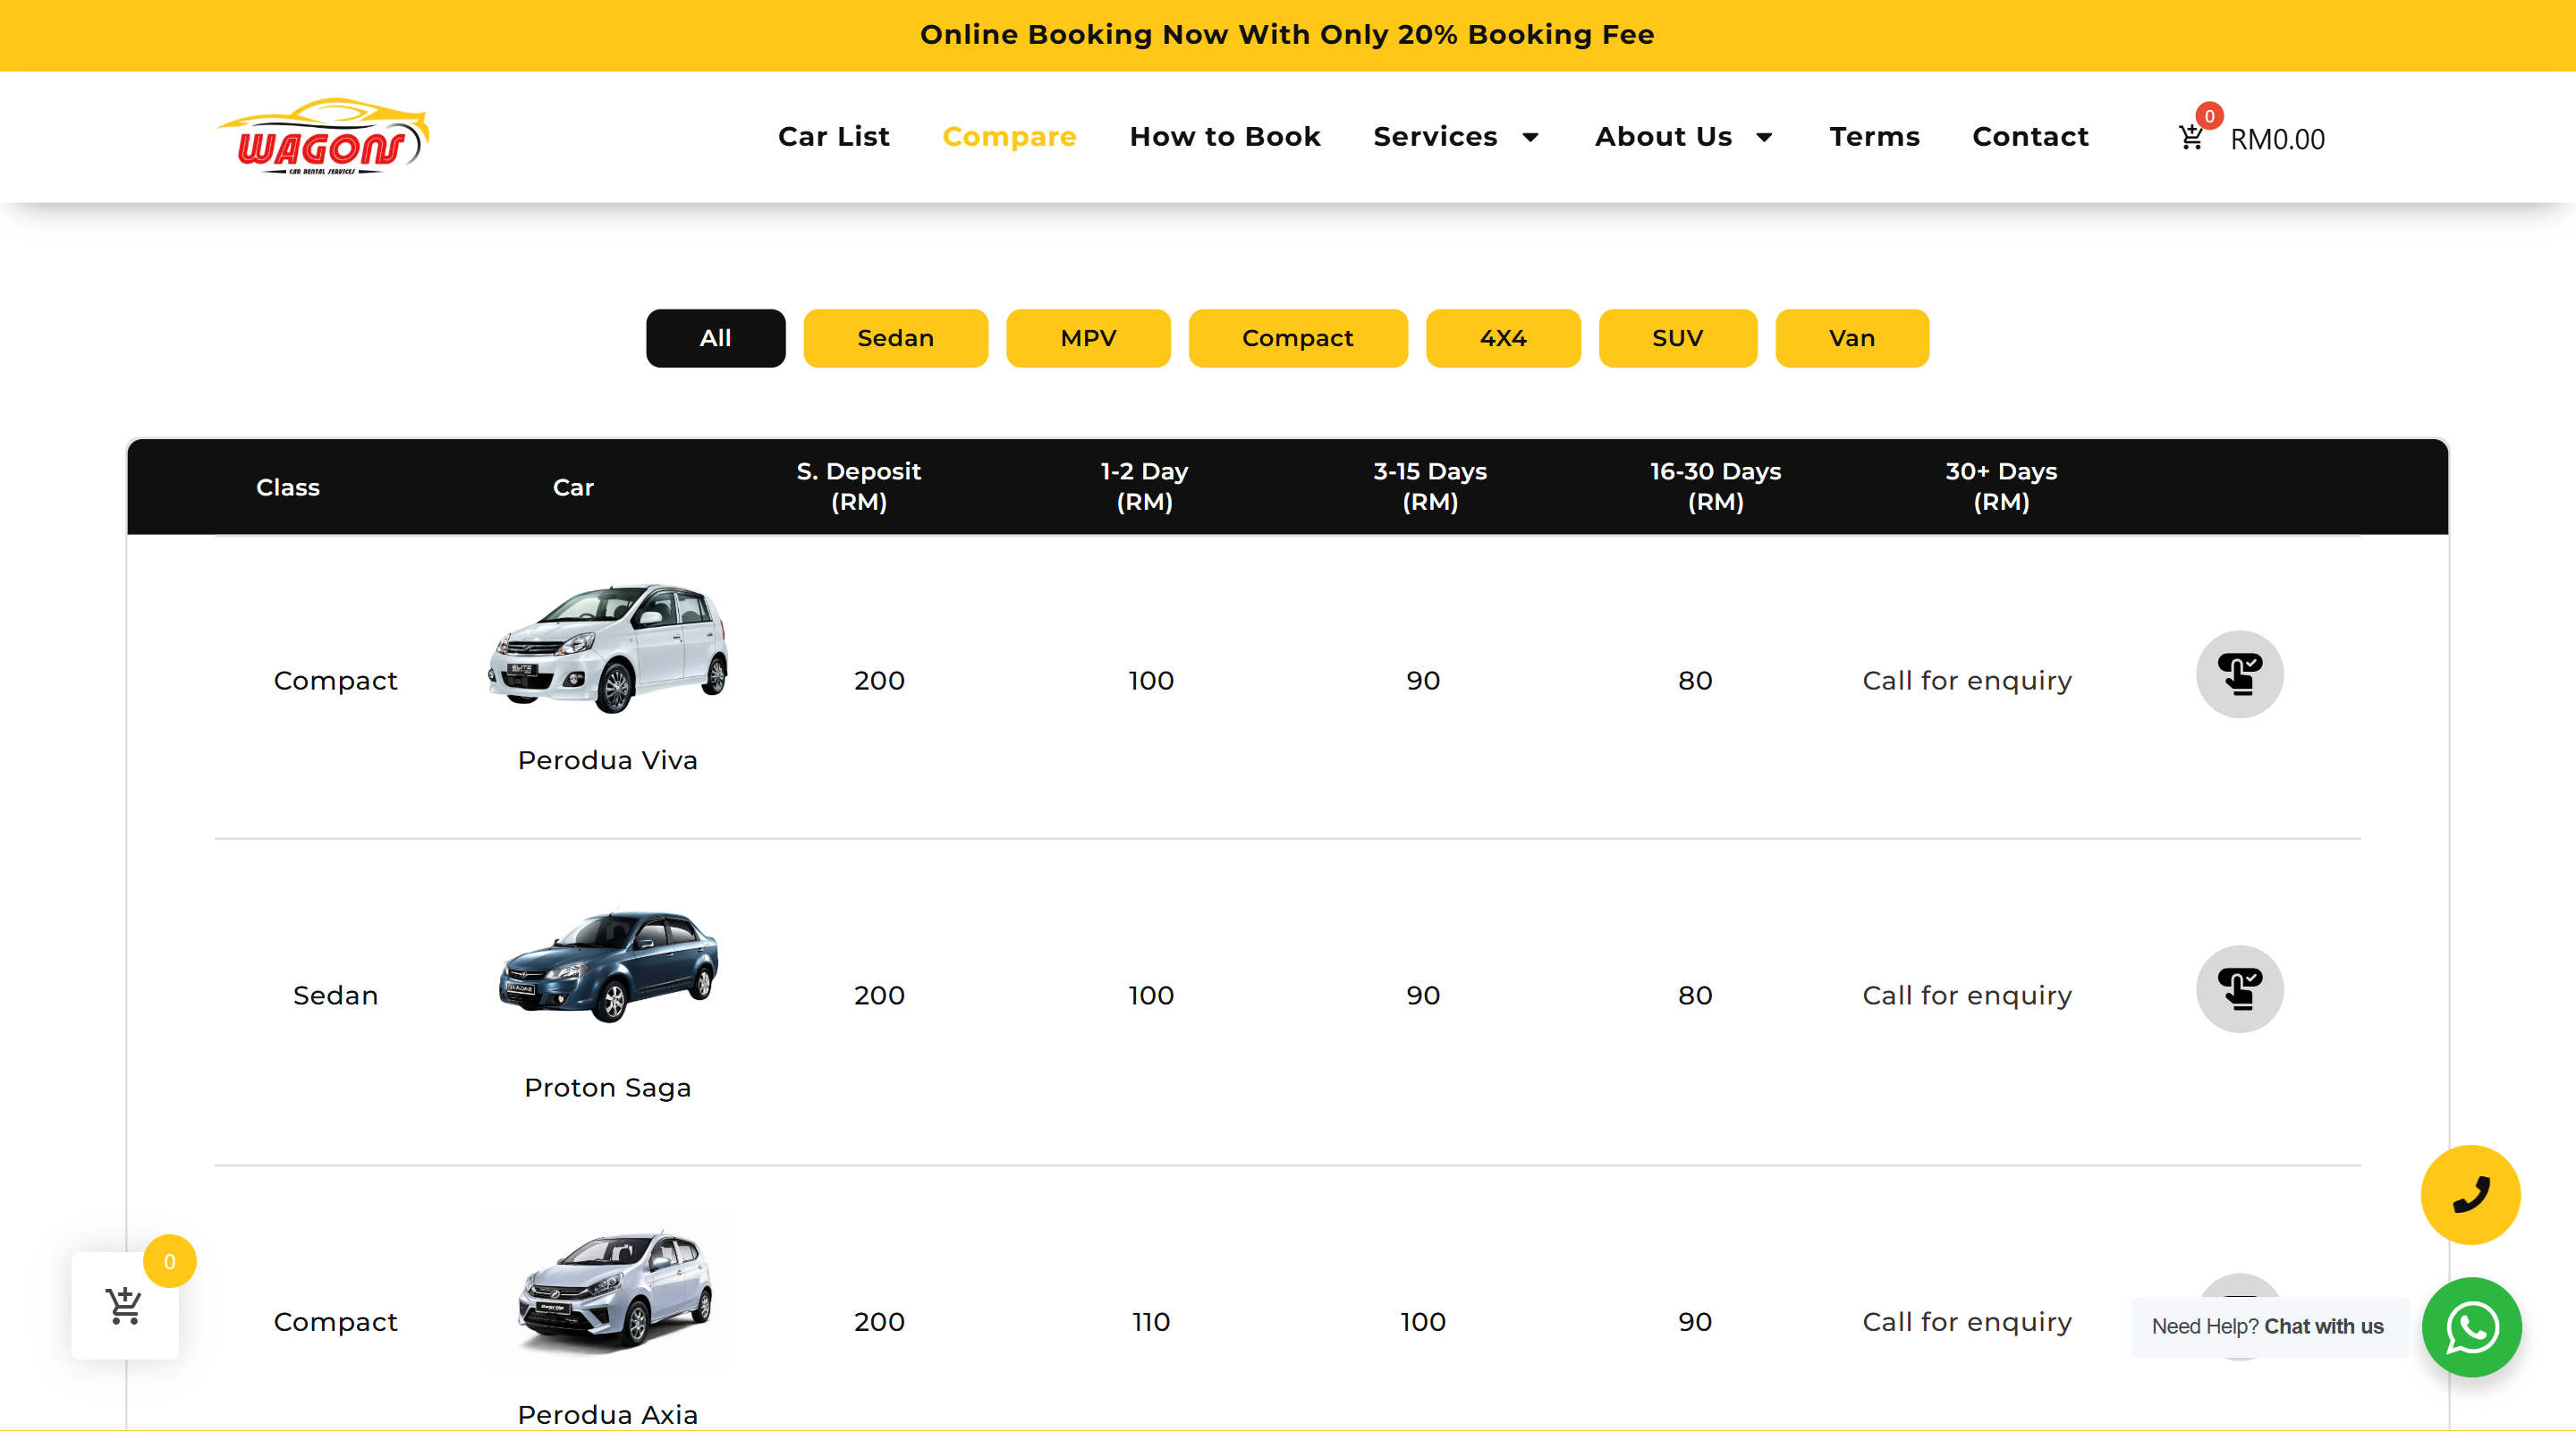Click Call for enquiry in Proton Saga row
2576x1432 pixels.
click(x=1966, y=996)
